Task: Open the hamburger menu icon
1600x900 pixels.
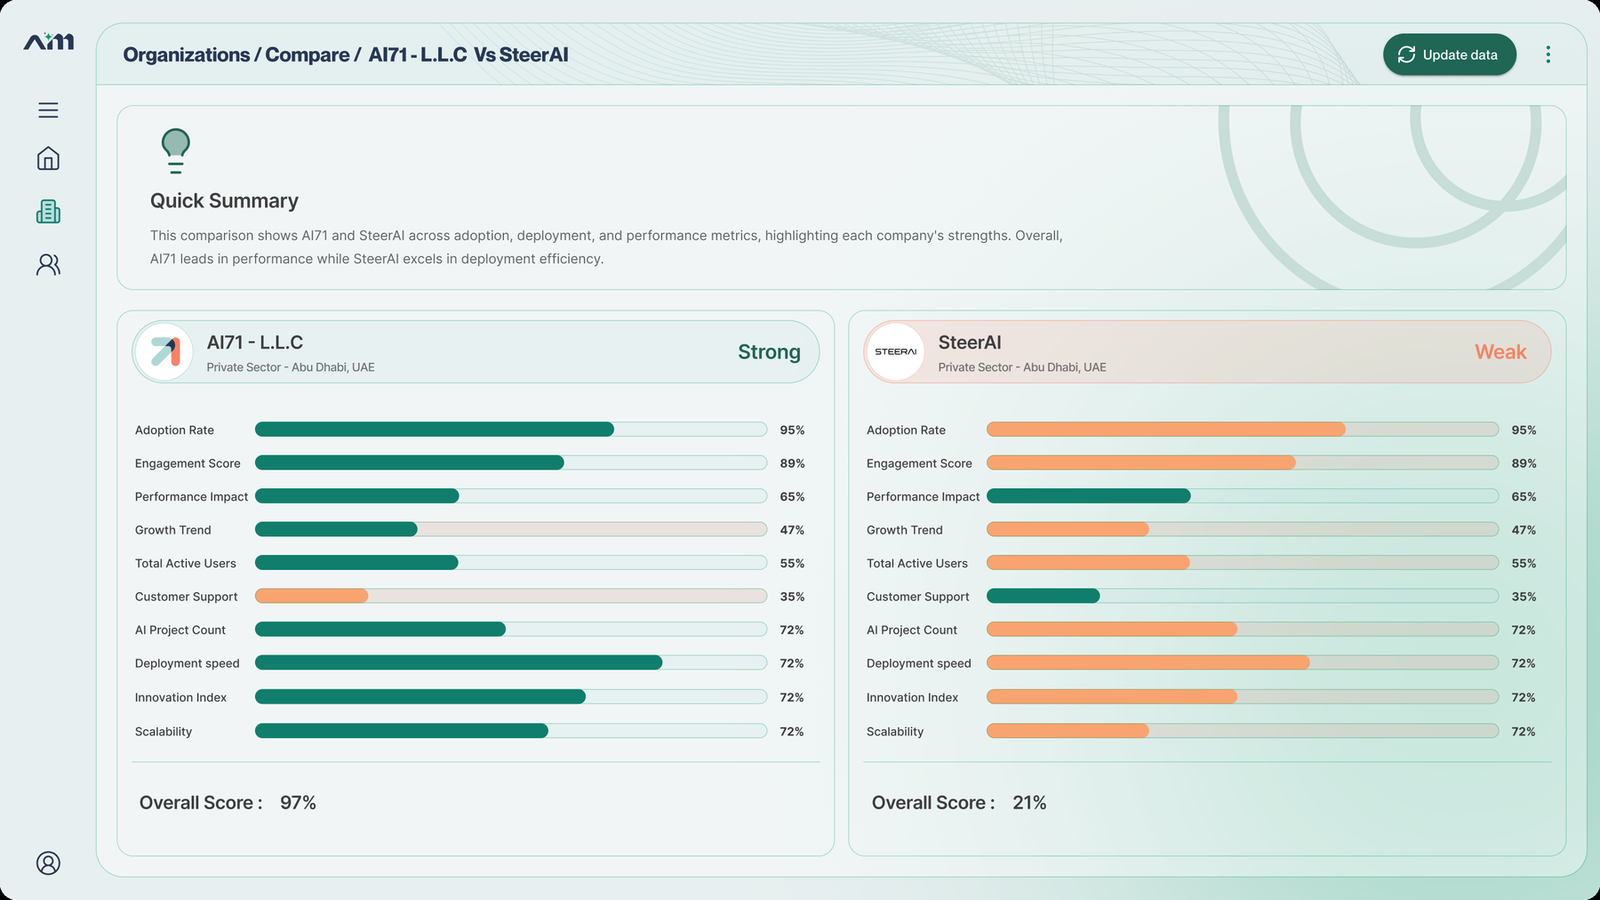Action: [x=48, y=110]
